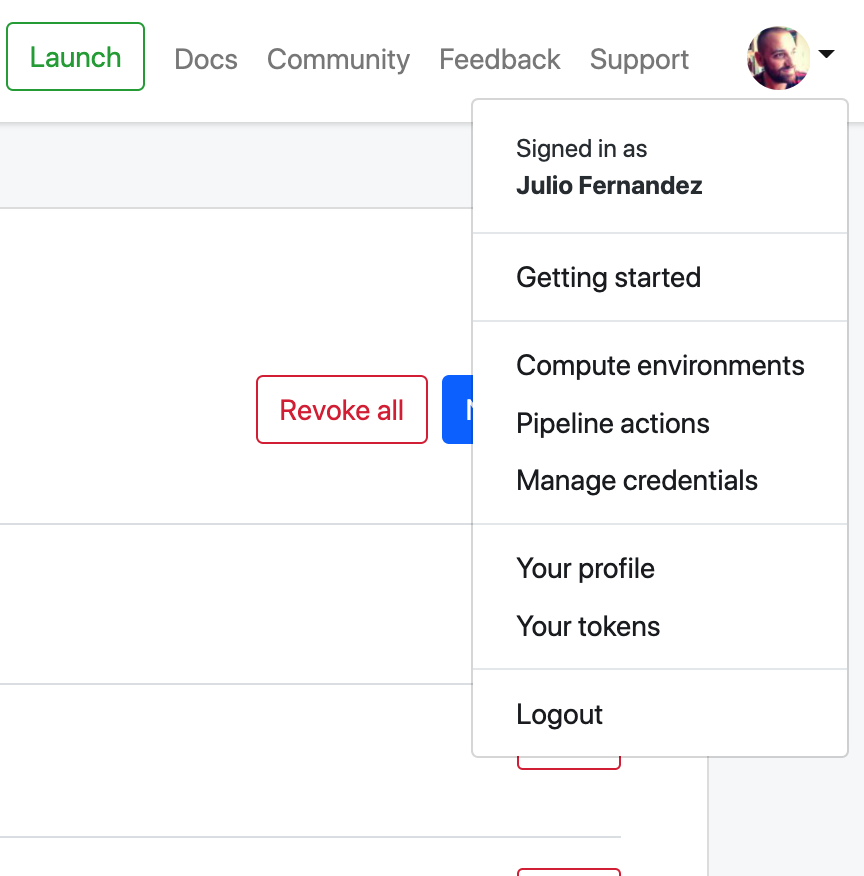Collapse the user menu via caret arrow
Image resolution: width=864 pixels, height=876 pixels.
pyautogui.click(x=826, y=55)
